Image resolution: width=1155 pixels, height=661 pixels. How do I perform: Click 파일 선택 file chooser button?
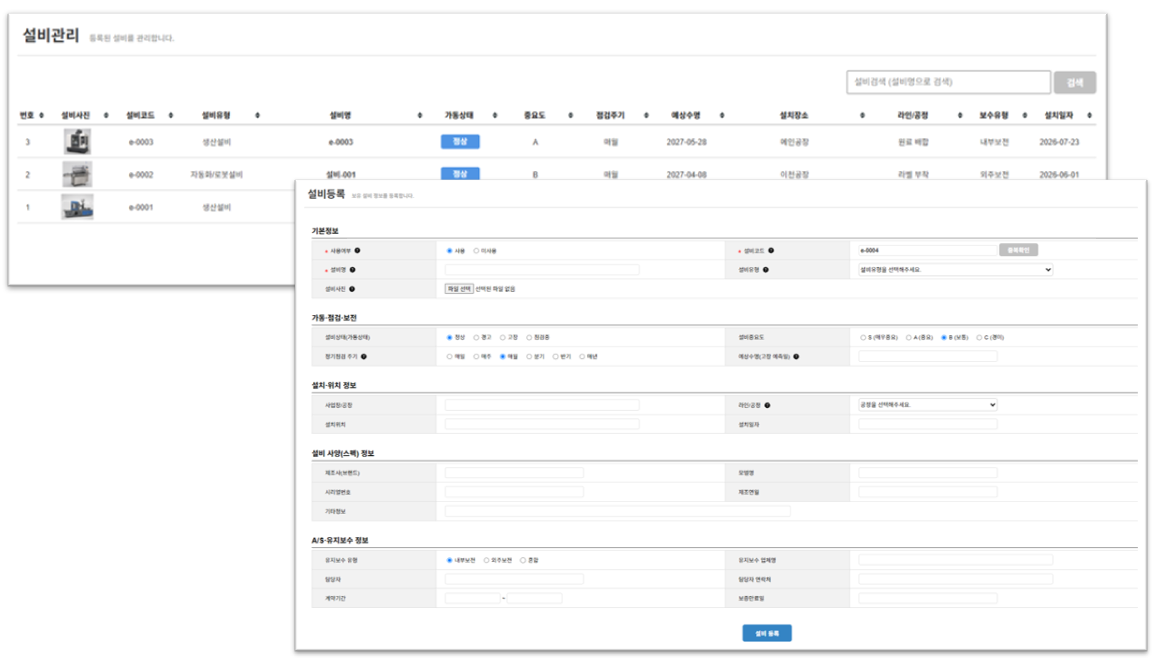[459, 289]
